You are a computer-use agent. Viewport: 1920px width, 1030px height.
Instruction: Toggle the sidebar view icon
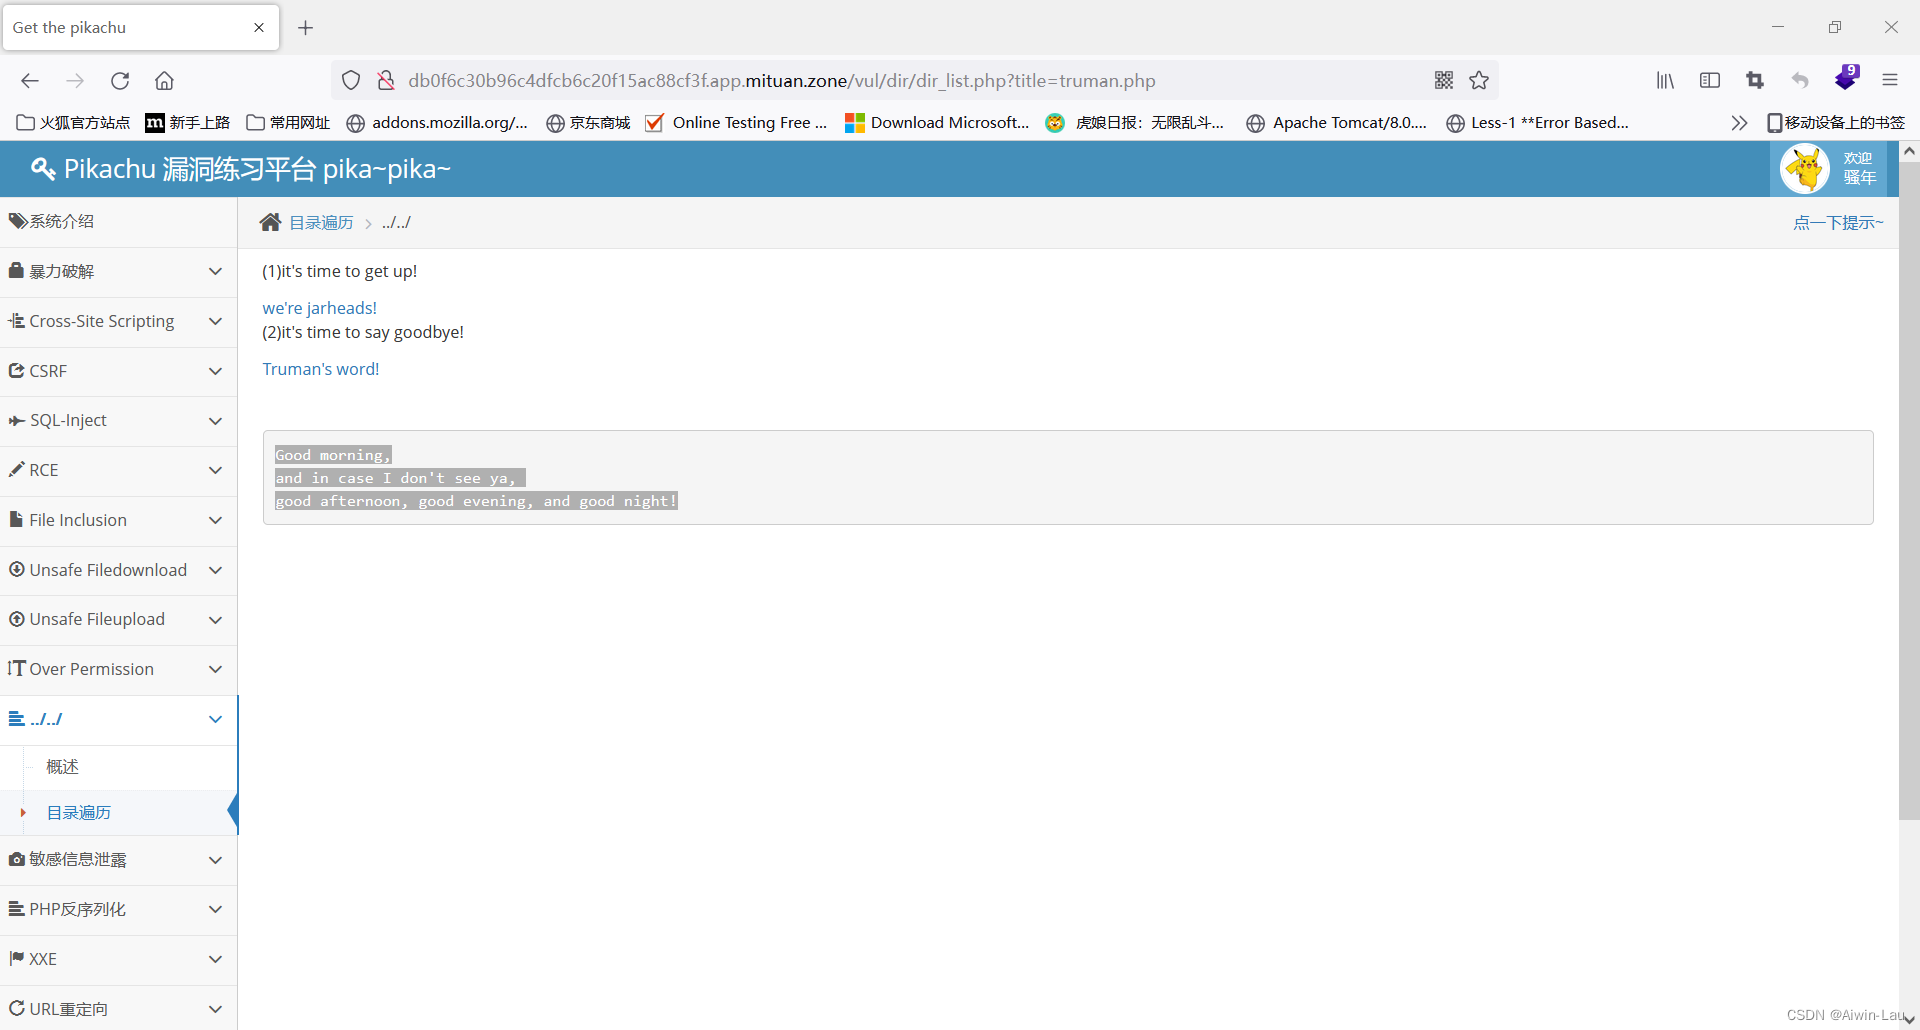click(x=1710, y=81)
